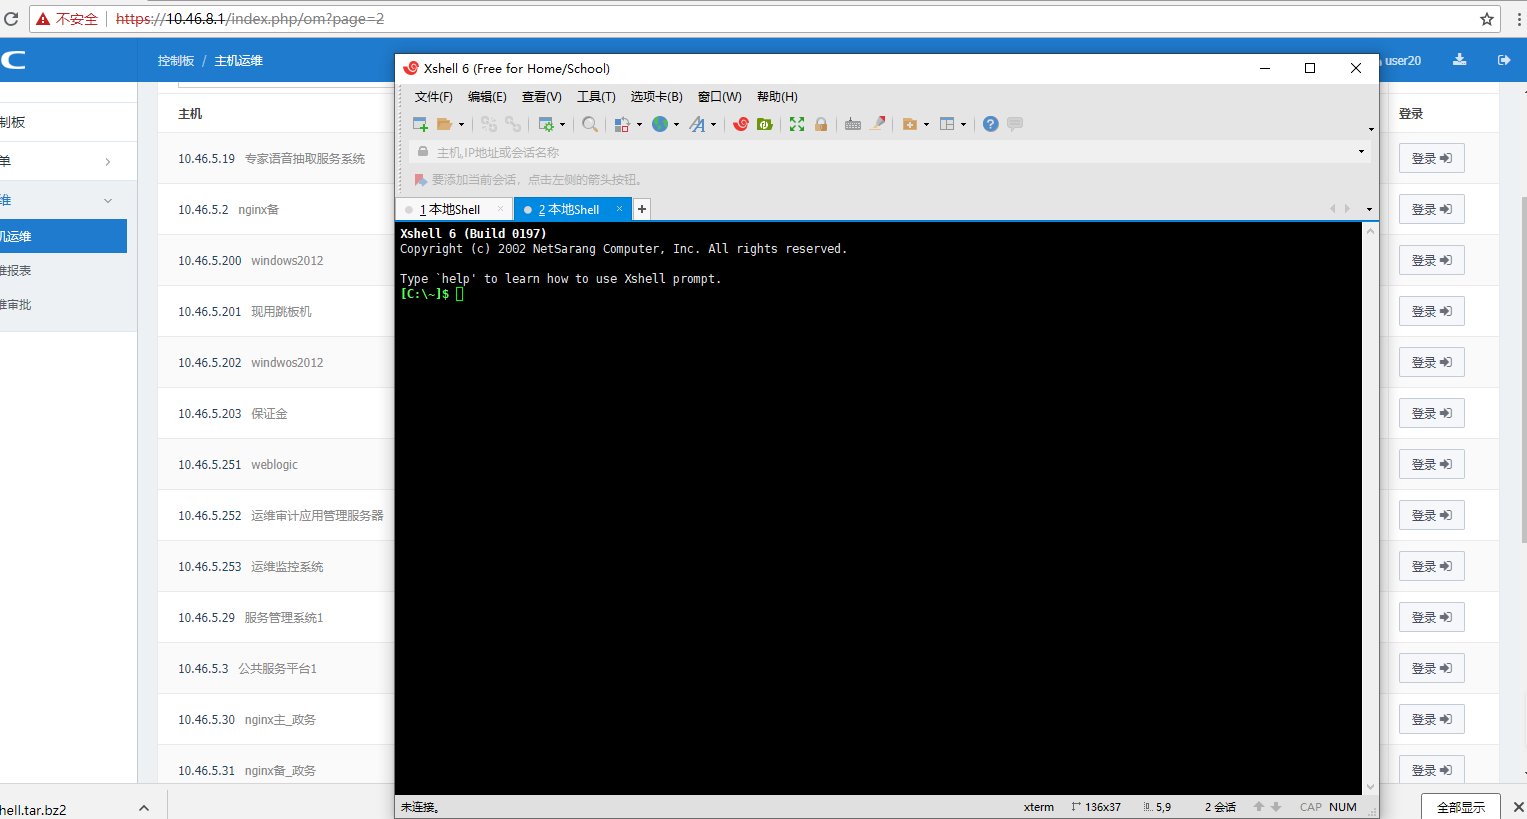Click the lock screen padlock icon
1527x819 pixels.
821,124
